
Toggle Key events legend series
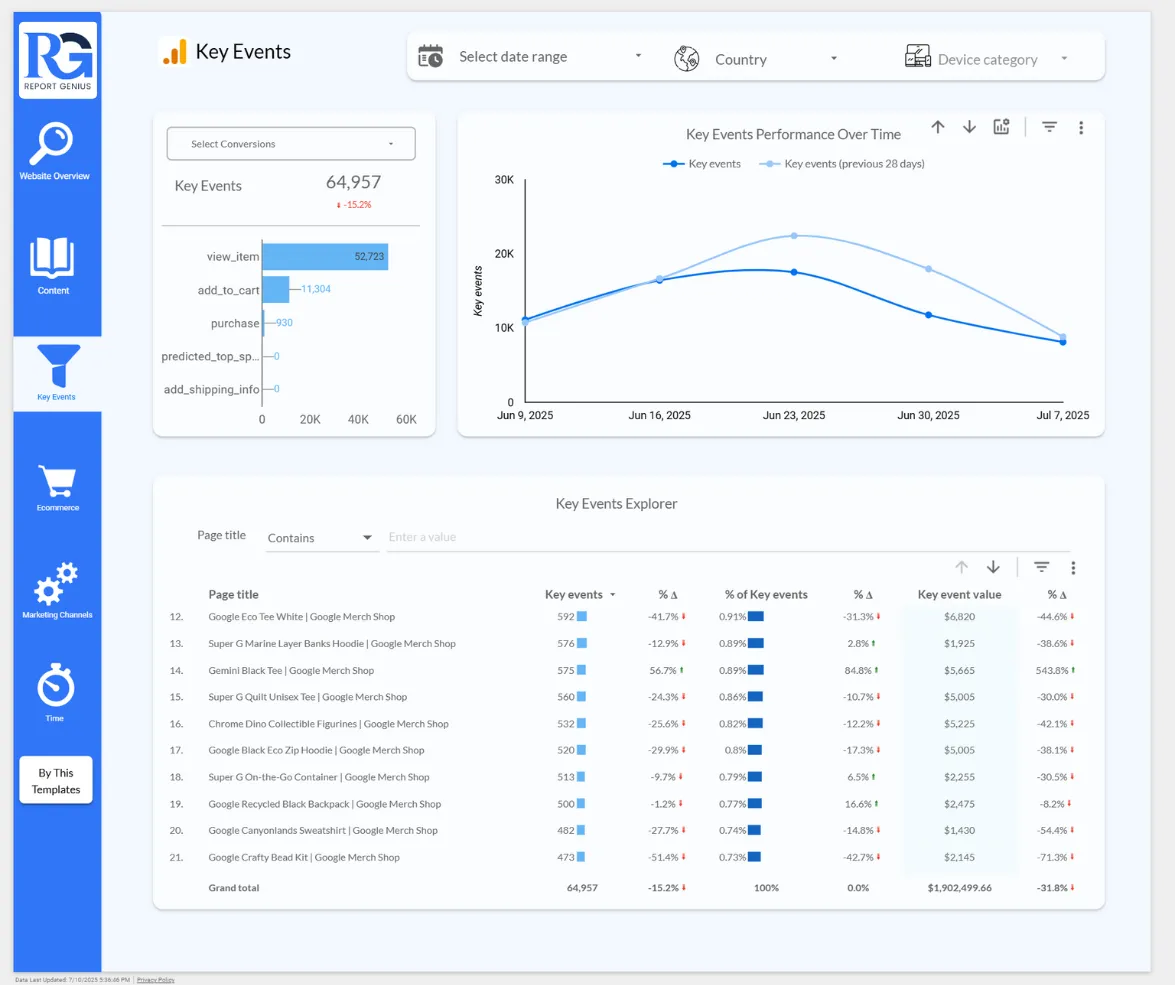point(702,163)
